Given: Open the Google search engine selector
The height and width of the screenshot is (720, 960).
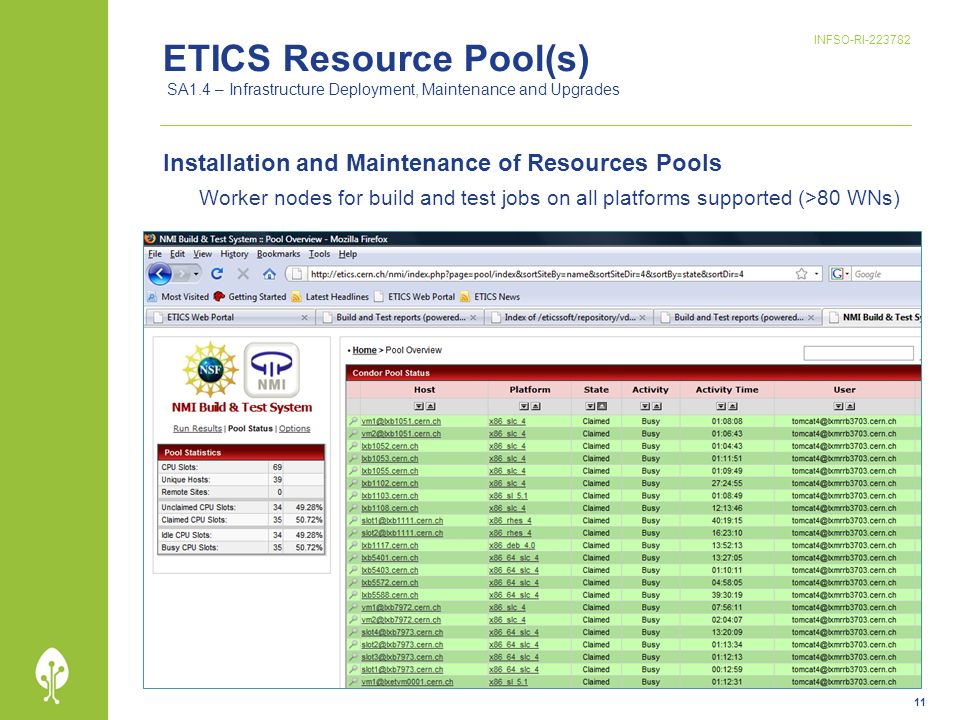Looking at the screenshot, I should click(x=839, y=274).
